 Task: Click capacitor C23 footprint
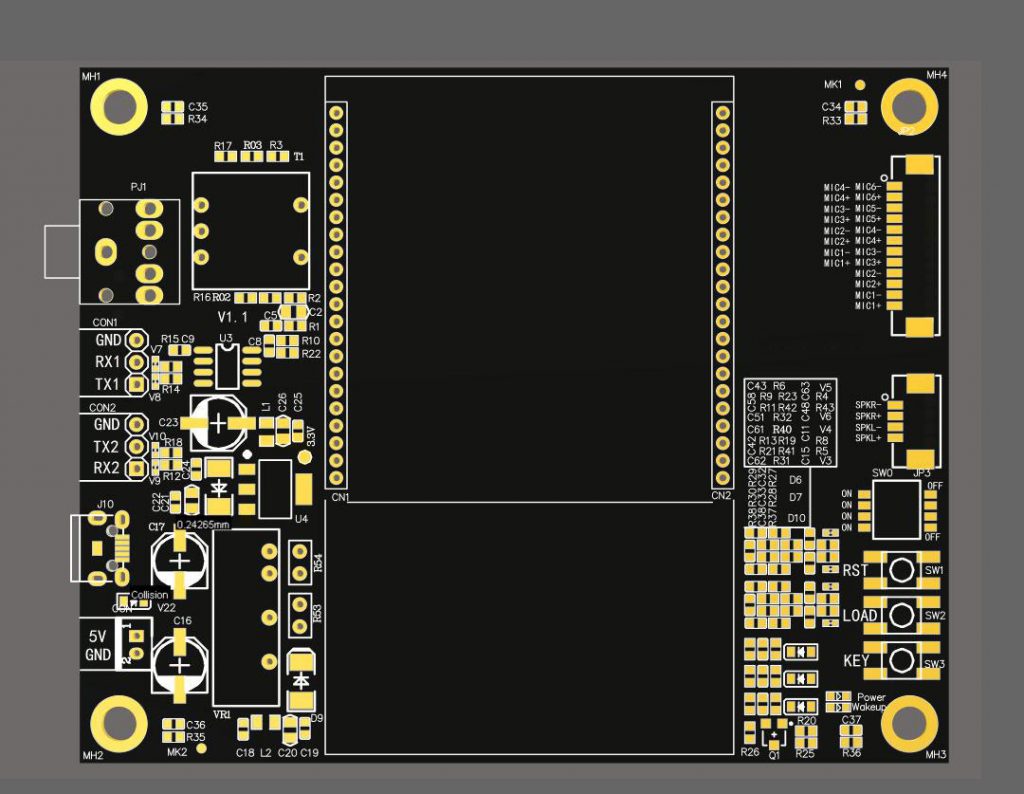(x=219, y=424)
